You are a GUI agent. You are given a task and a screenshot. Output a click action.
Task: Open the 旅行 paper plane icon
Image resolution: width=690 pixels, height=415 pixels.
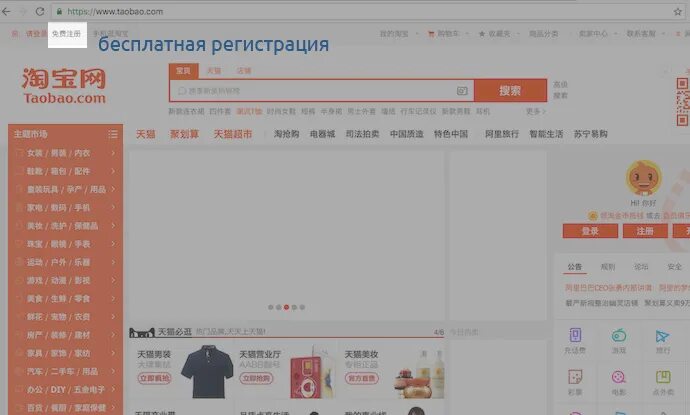662,336
